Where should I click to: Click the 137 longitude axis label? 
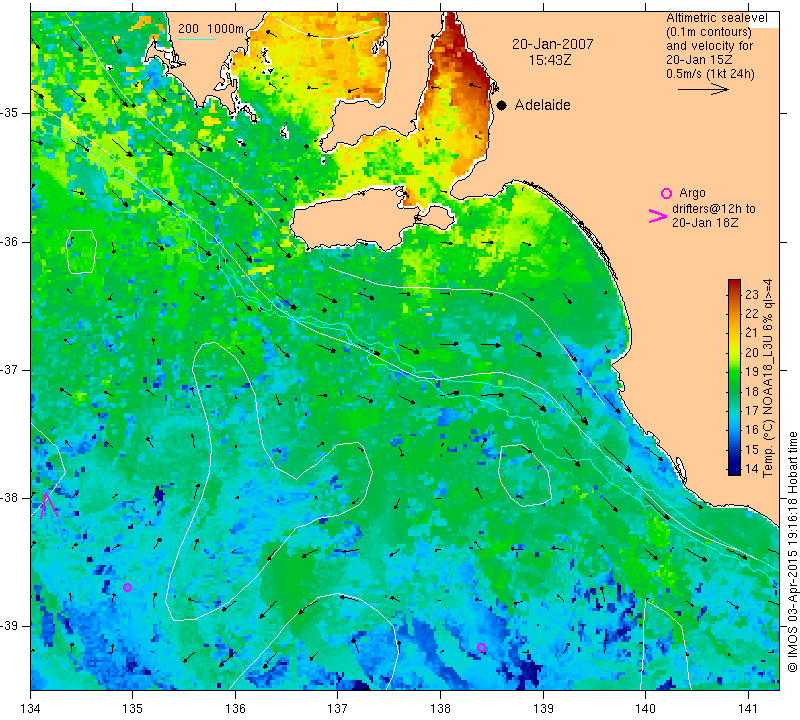tap(337, 709)
